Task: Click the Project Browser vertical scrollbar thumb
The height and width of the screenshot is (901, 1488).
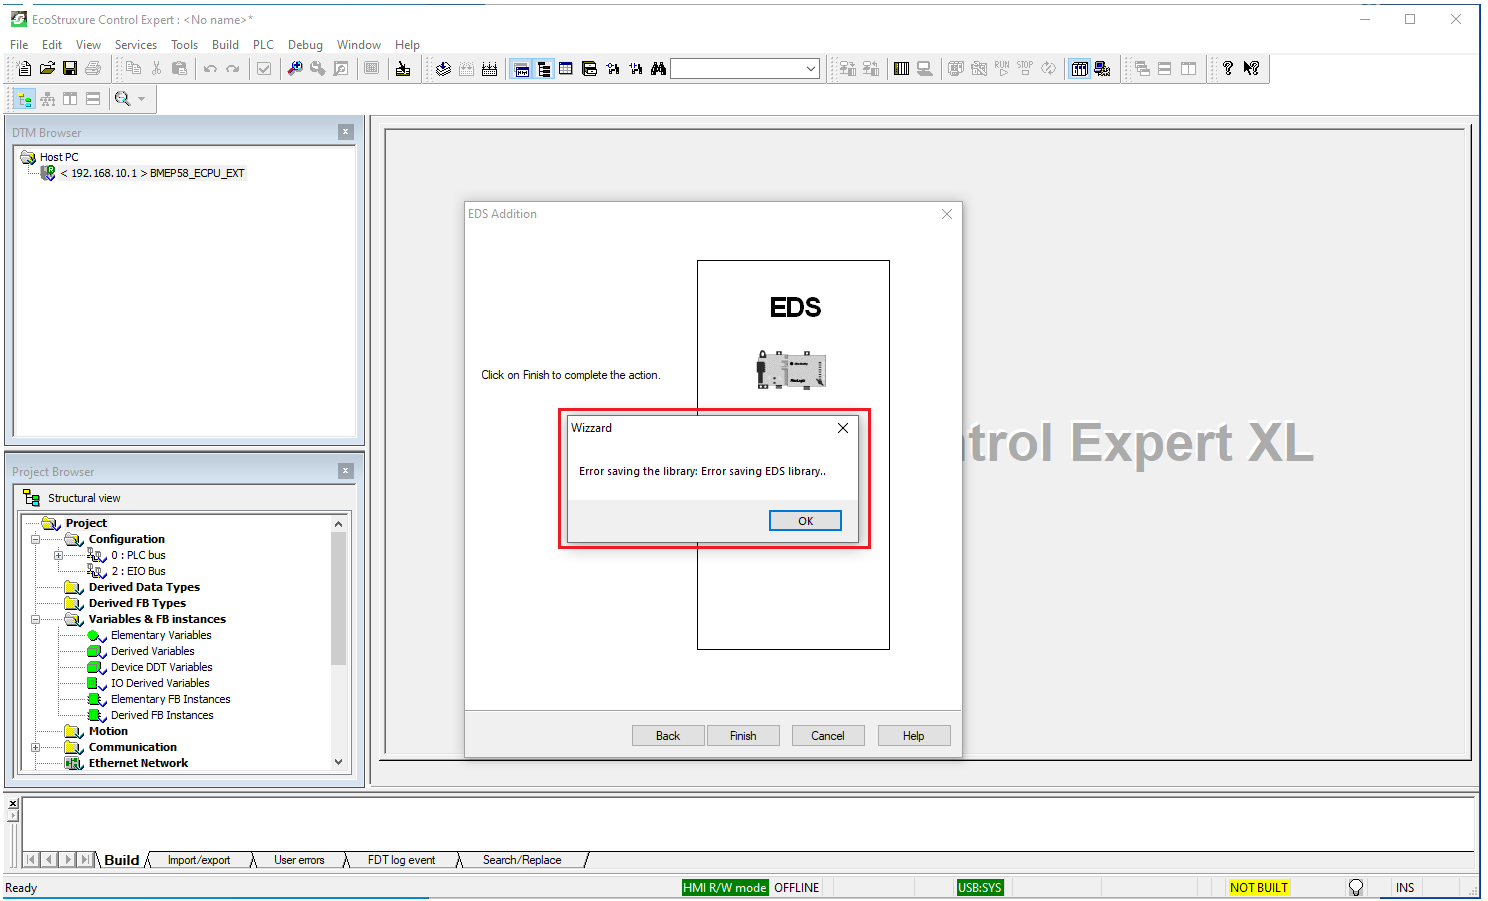Action: [x=338, y=598]
